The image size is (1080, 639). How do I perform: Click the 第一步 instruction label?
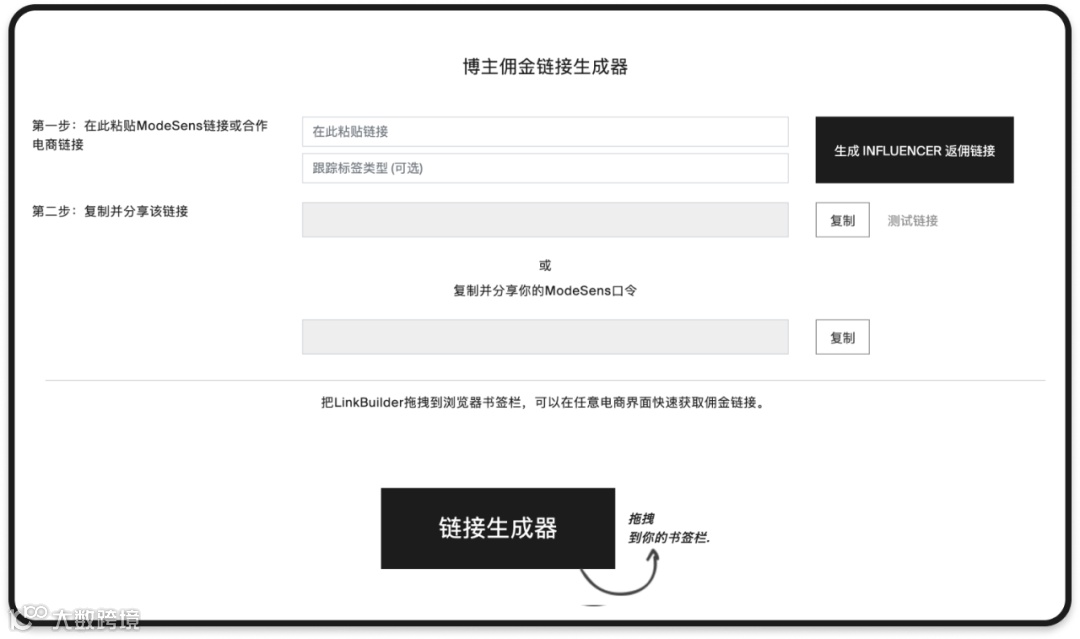coord(149,135)
